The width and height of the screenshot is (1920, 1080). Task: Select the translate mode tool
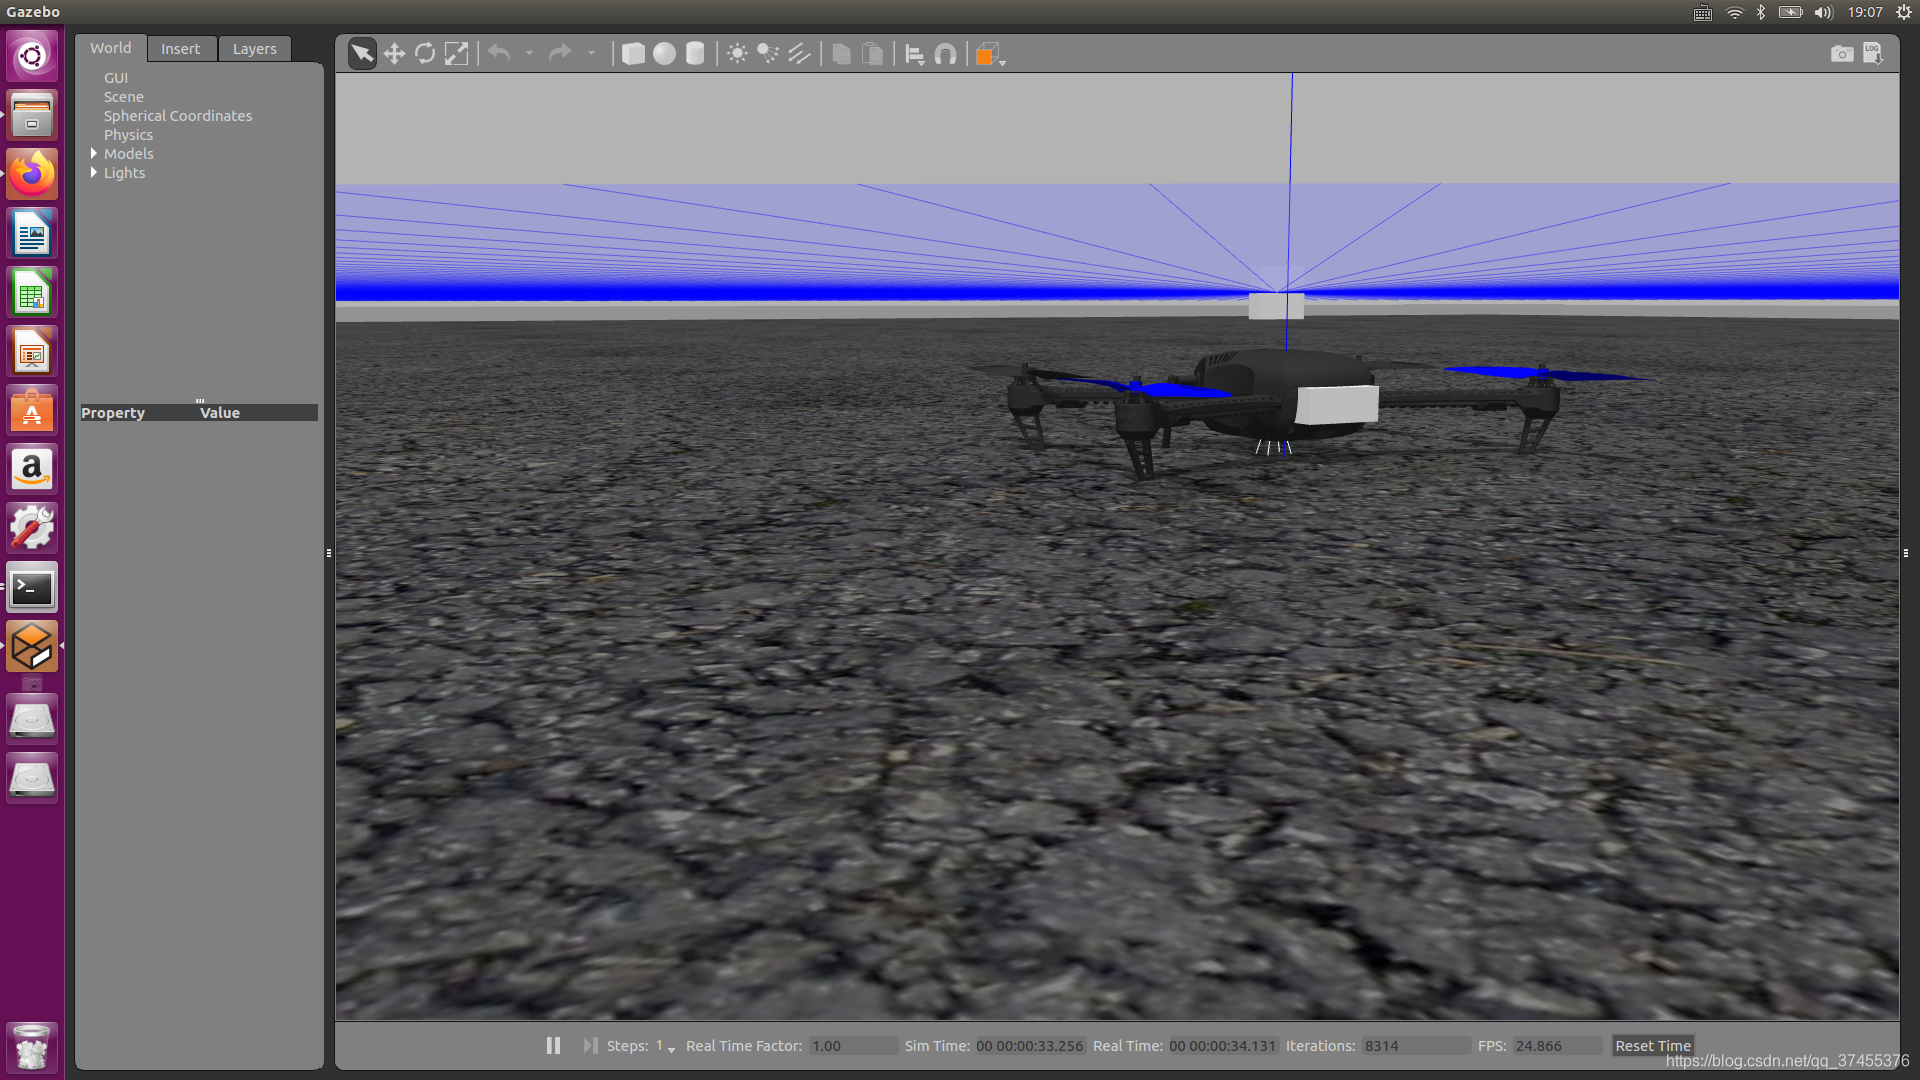coord(394,53)
